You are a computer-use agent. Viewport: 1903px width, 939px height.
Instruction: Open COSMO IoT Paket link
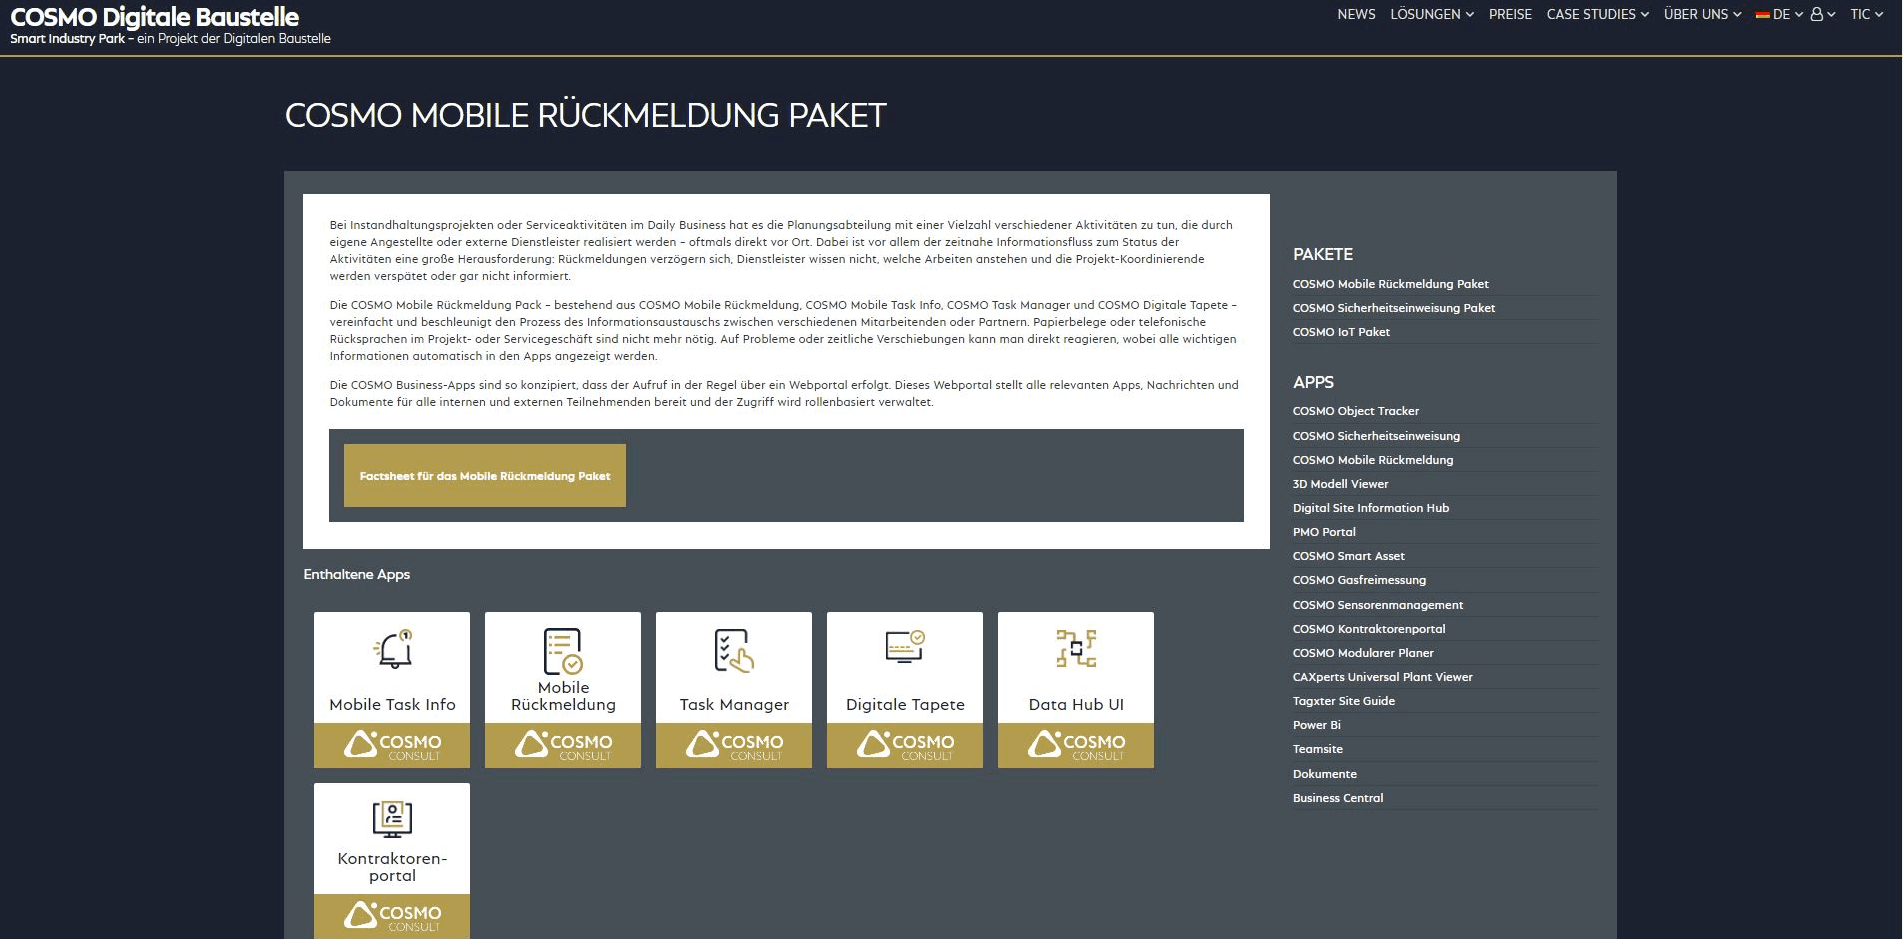(1341, 332)
